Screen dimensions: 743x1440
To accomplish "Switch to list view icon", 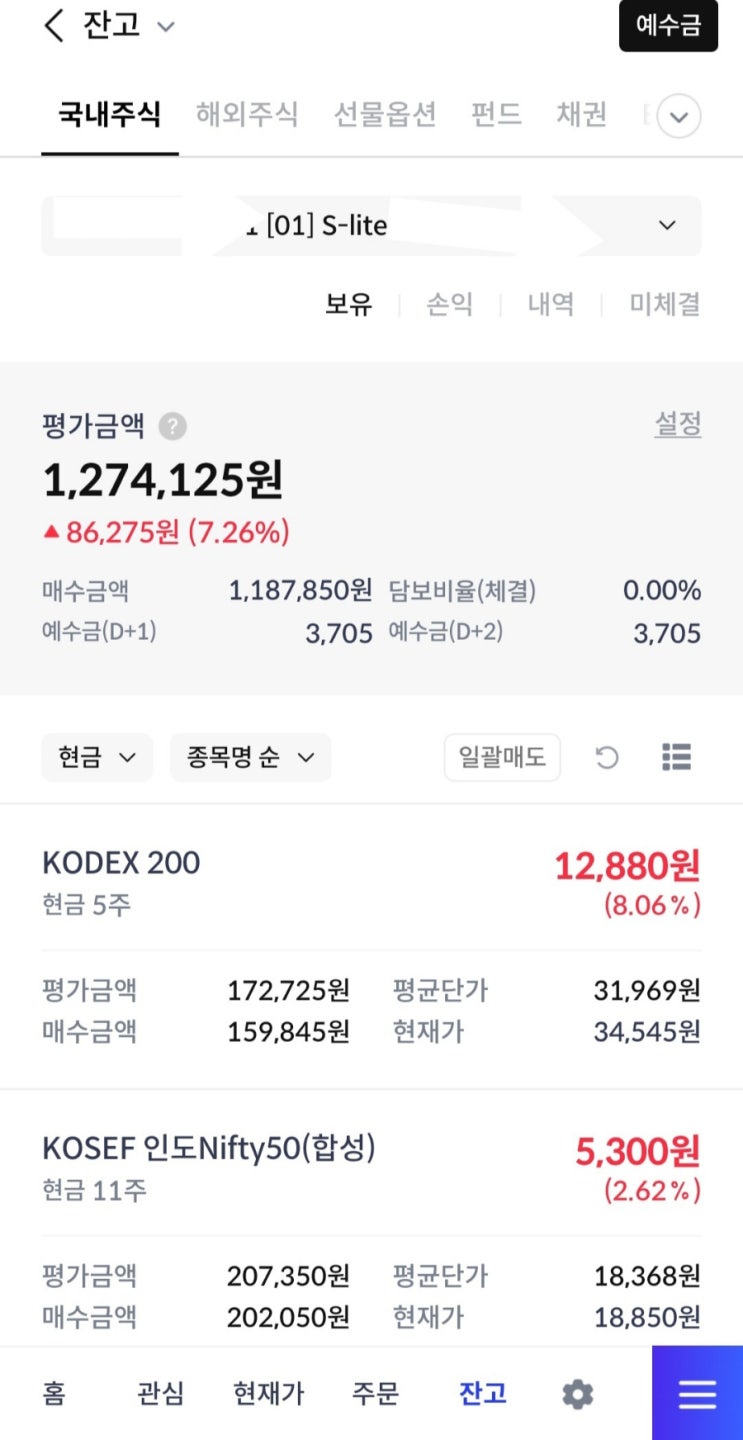I will coord(677,758).
